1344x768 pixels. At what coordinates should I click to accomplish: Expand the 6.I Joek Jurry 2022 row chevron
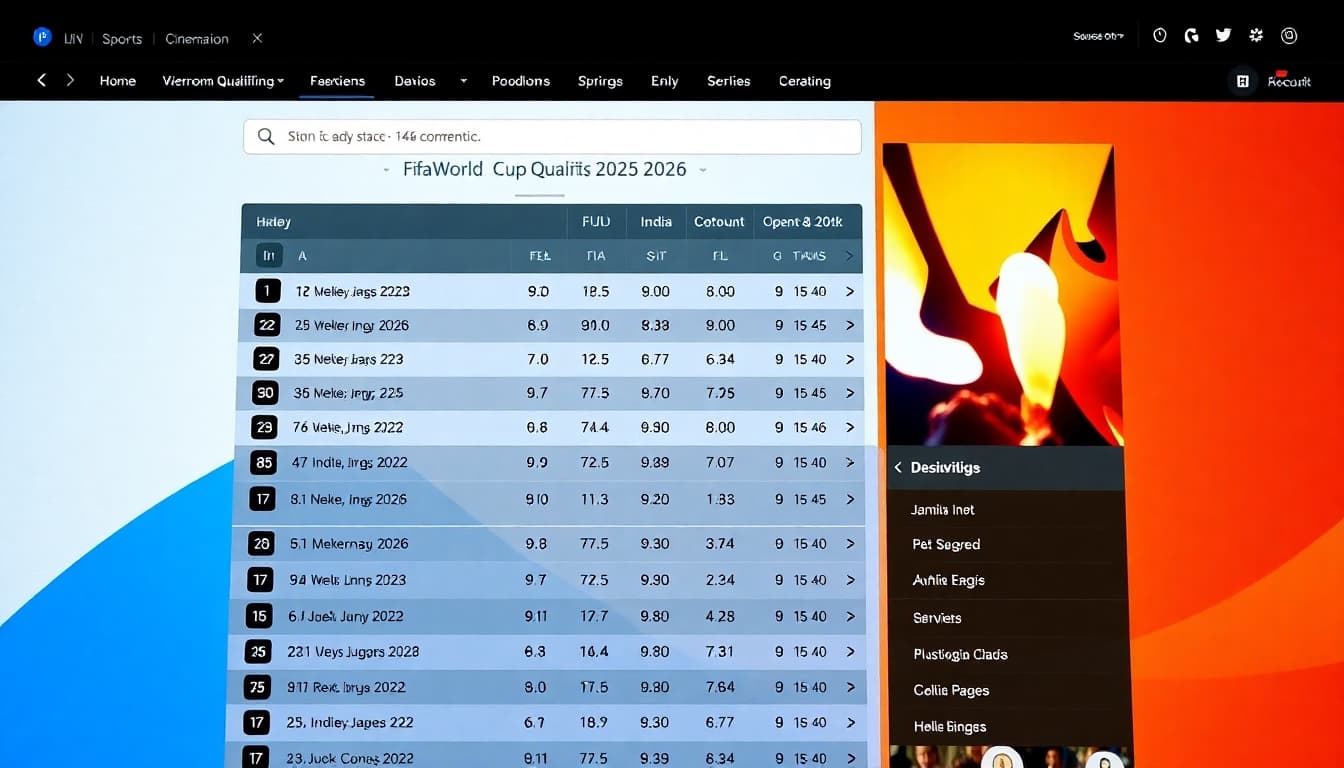tap(850, 616)
